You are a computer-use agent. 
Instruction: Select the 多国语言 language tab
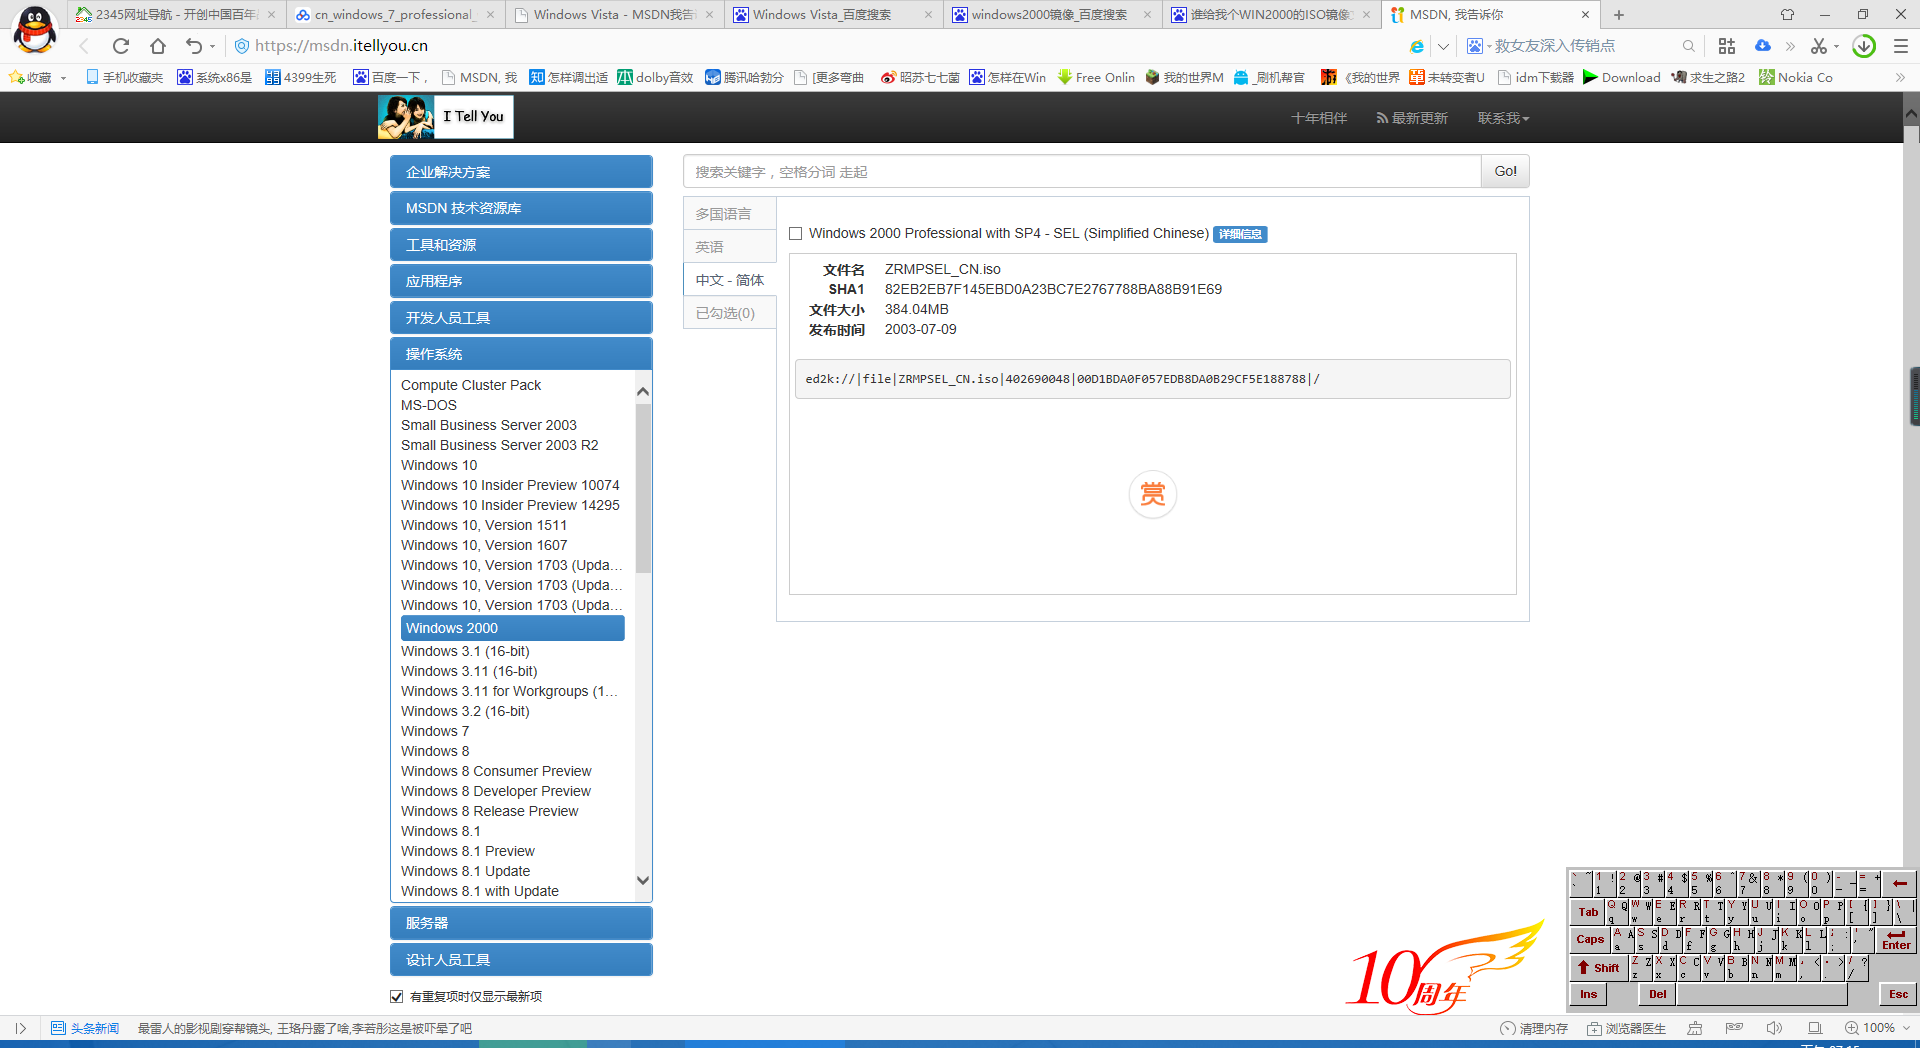click(730, 214)
